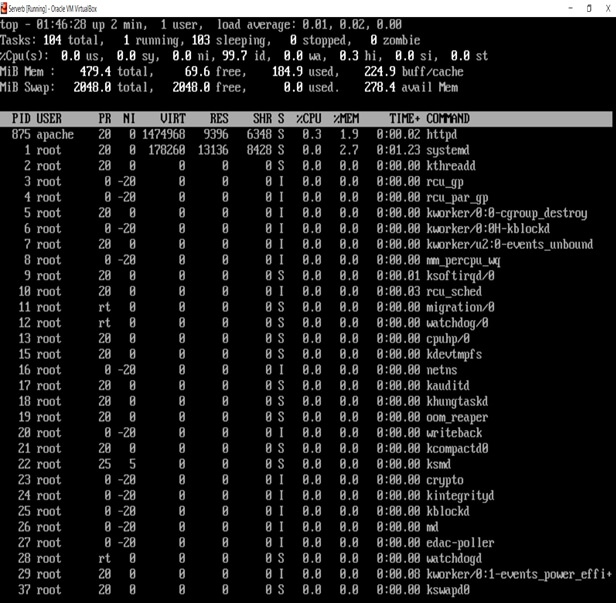This screenshot has width=616, height=603.
Task: Click the 0:01.23 TIME+ value
Action: click(398, 150)
